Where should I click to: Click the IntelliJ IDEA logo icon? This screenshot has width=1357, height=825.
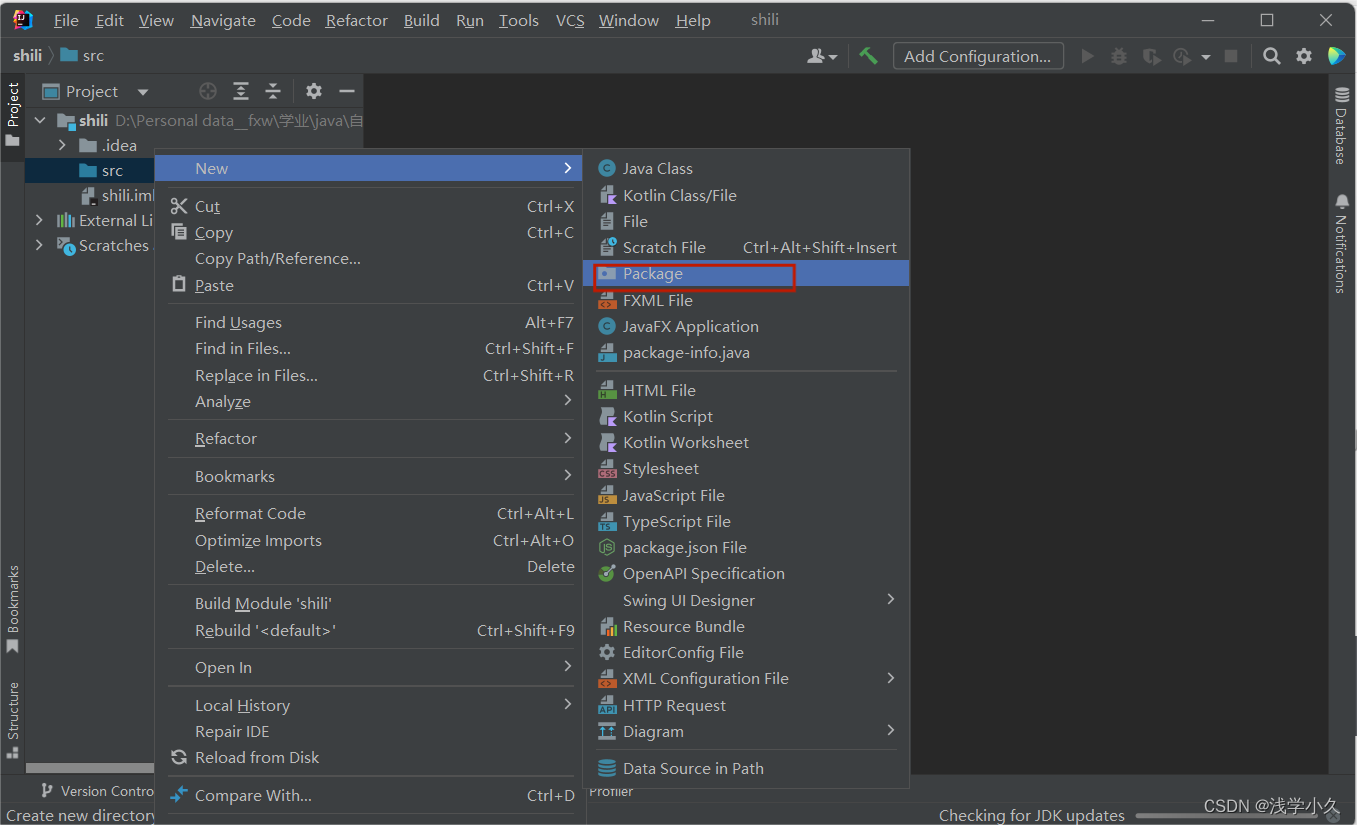22,20
